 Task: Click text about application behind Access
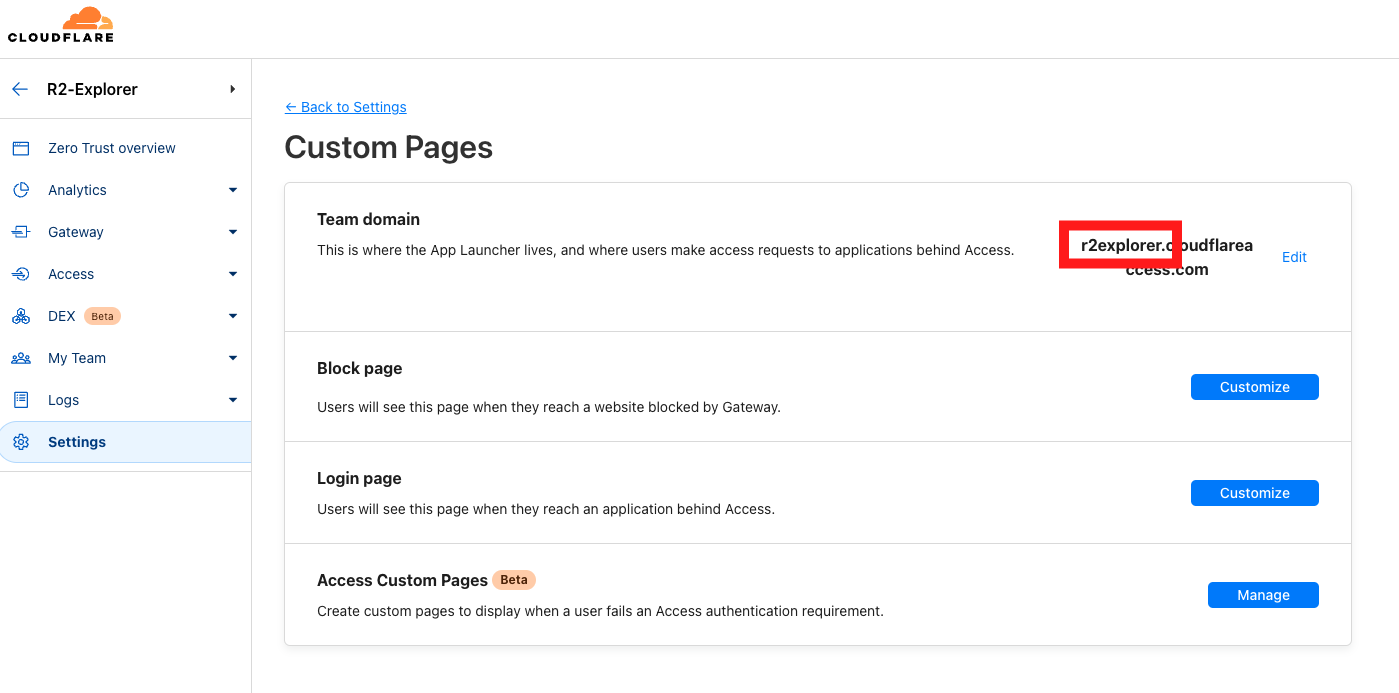(546, 509)
